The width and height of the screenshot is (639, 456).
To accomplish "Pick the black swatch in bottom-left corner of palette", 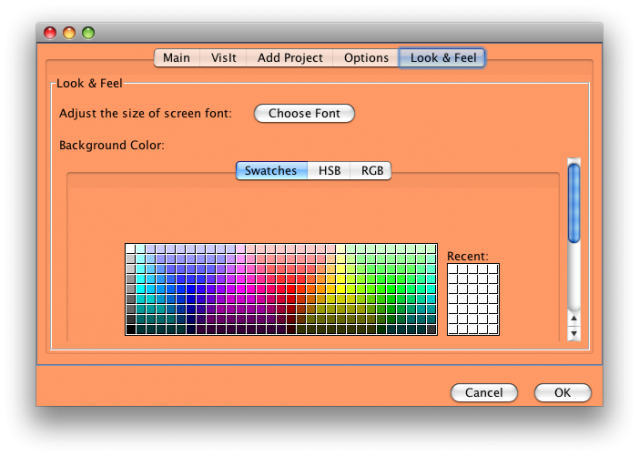I will point(130,329).
